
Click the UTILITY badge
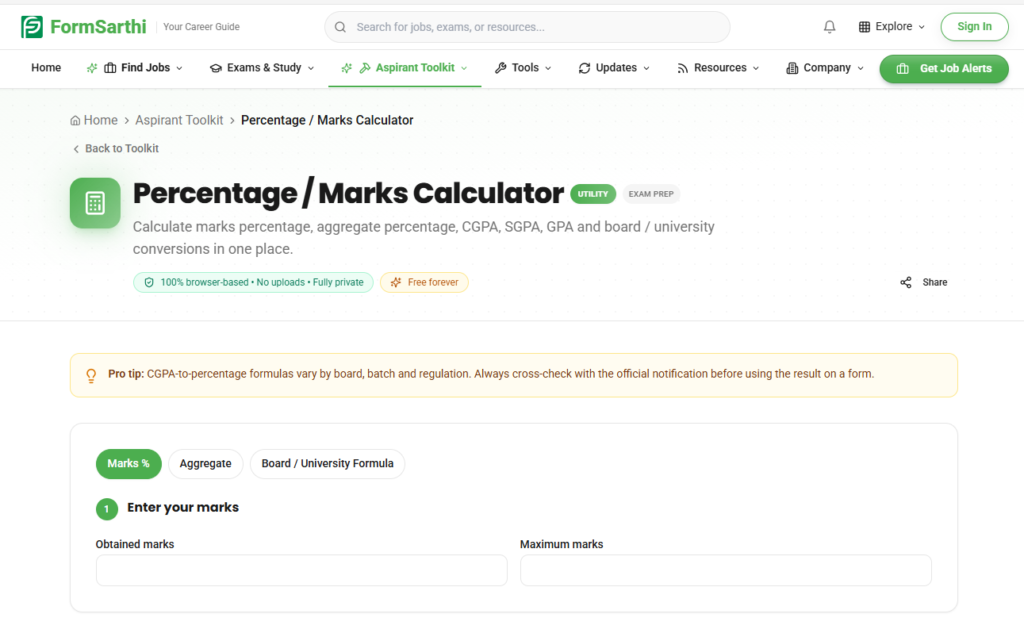tap(593, 194)
